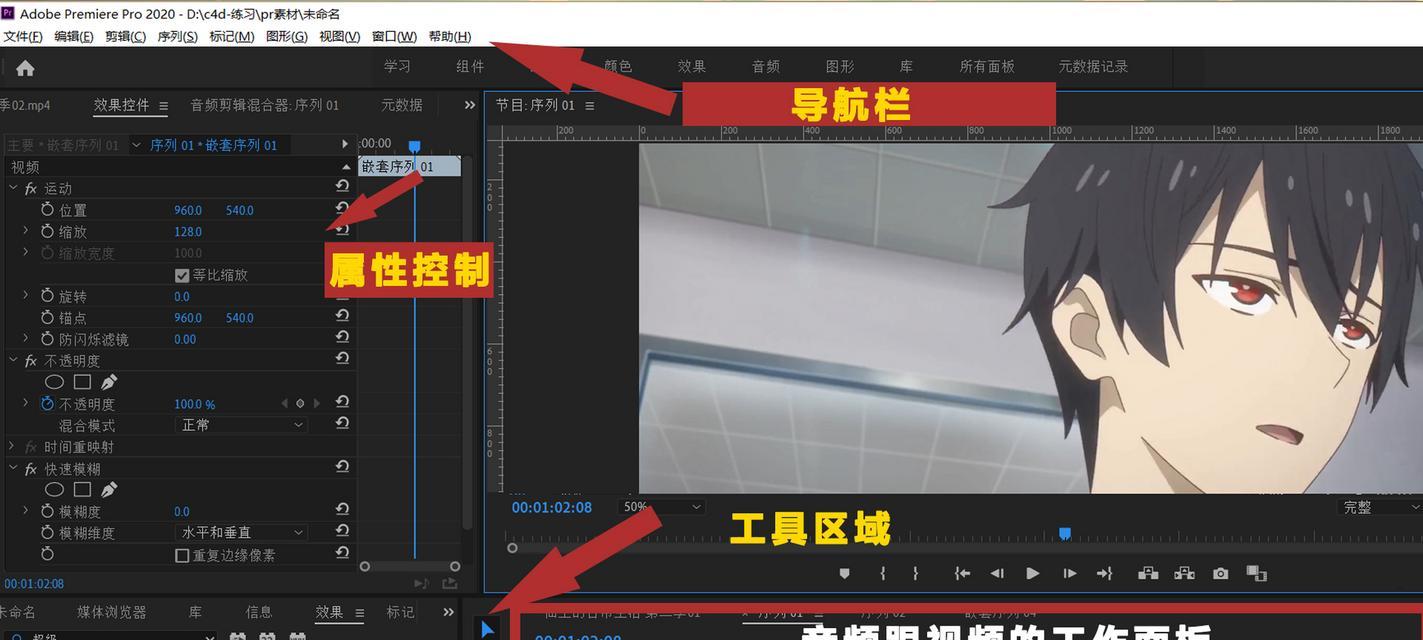This screenshot has height=640, width=1423.
Task: Create rectangle mask under 快速模糊 effect
Action: click(82, 490)
